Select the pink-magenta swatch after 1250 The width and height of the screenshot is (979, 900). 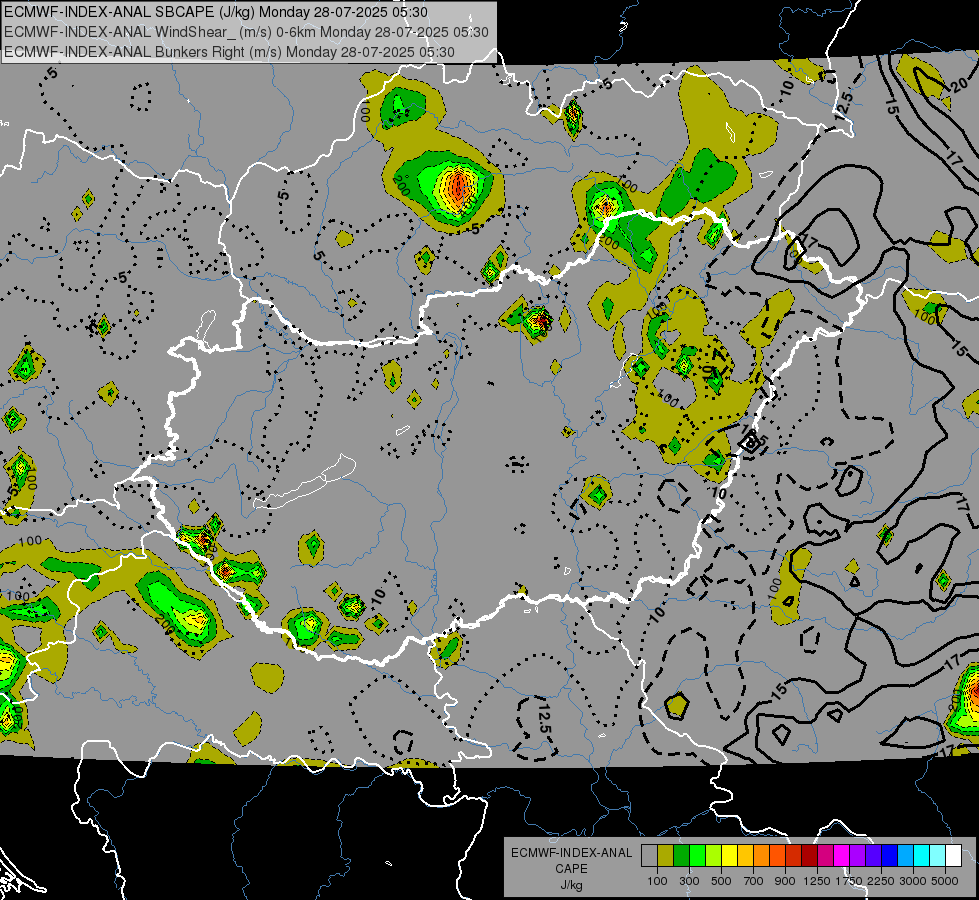click(x=825, y=855)
